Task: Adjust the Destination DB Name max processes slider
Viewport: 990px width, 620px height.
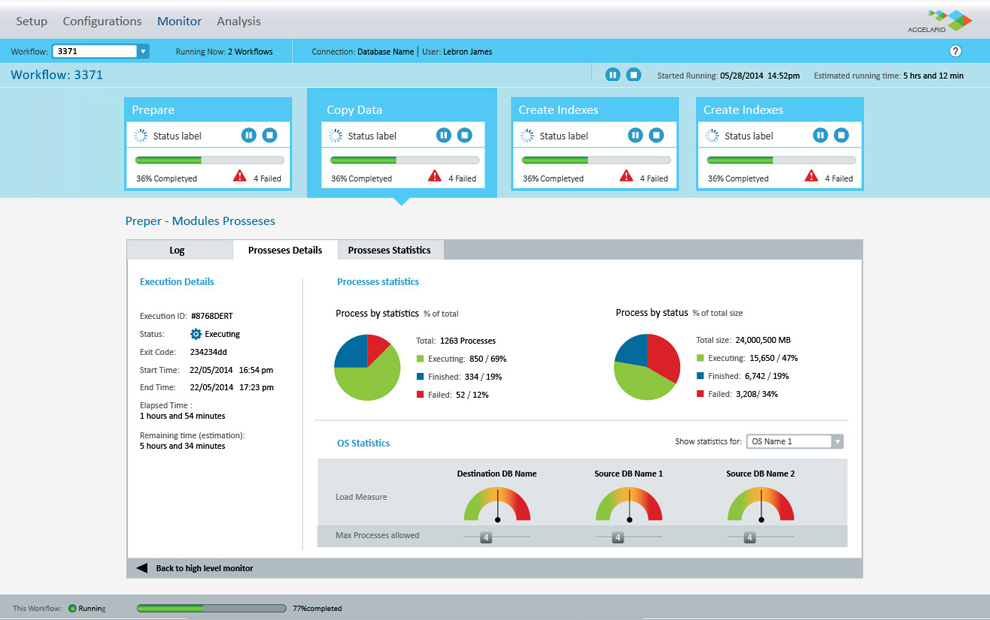Action: coord(486,537)
